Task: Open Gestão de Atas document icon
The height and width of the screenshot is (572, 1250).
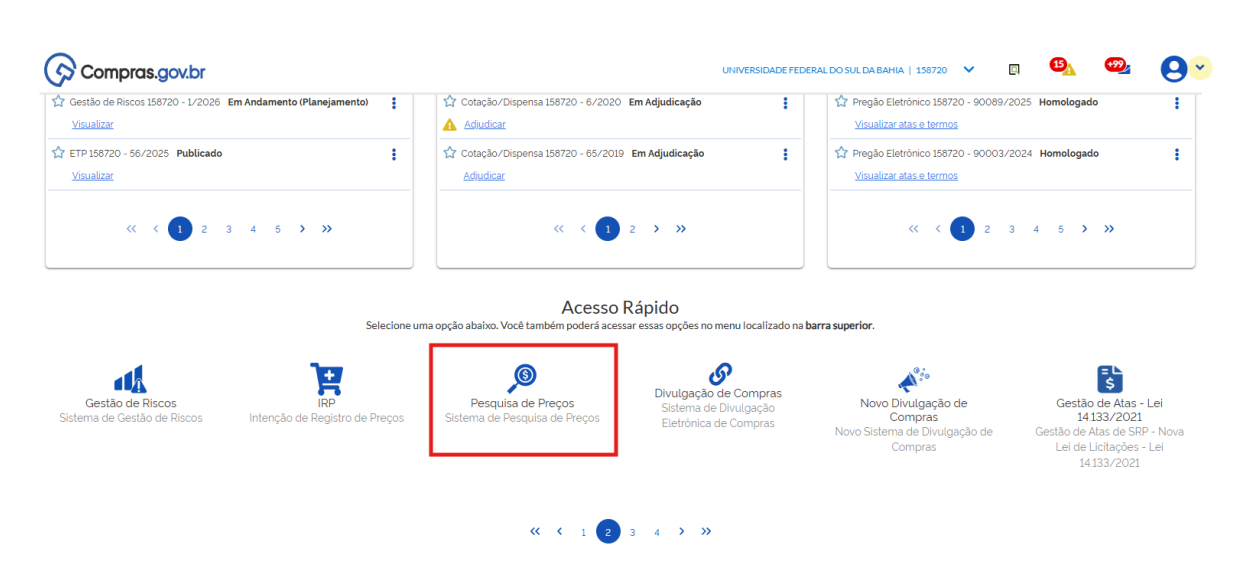Action: [1109, 378]
